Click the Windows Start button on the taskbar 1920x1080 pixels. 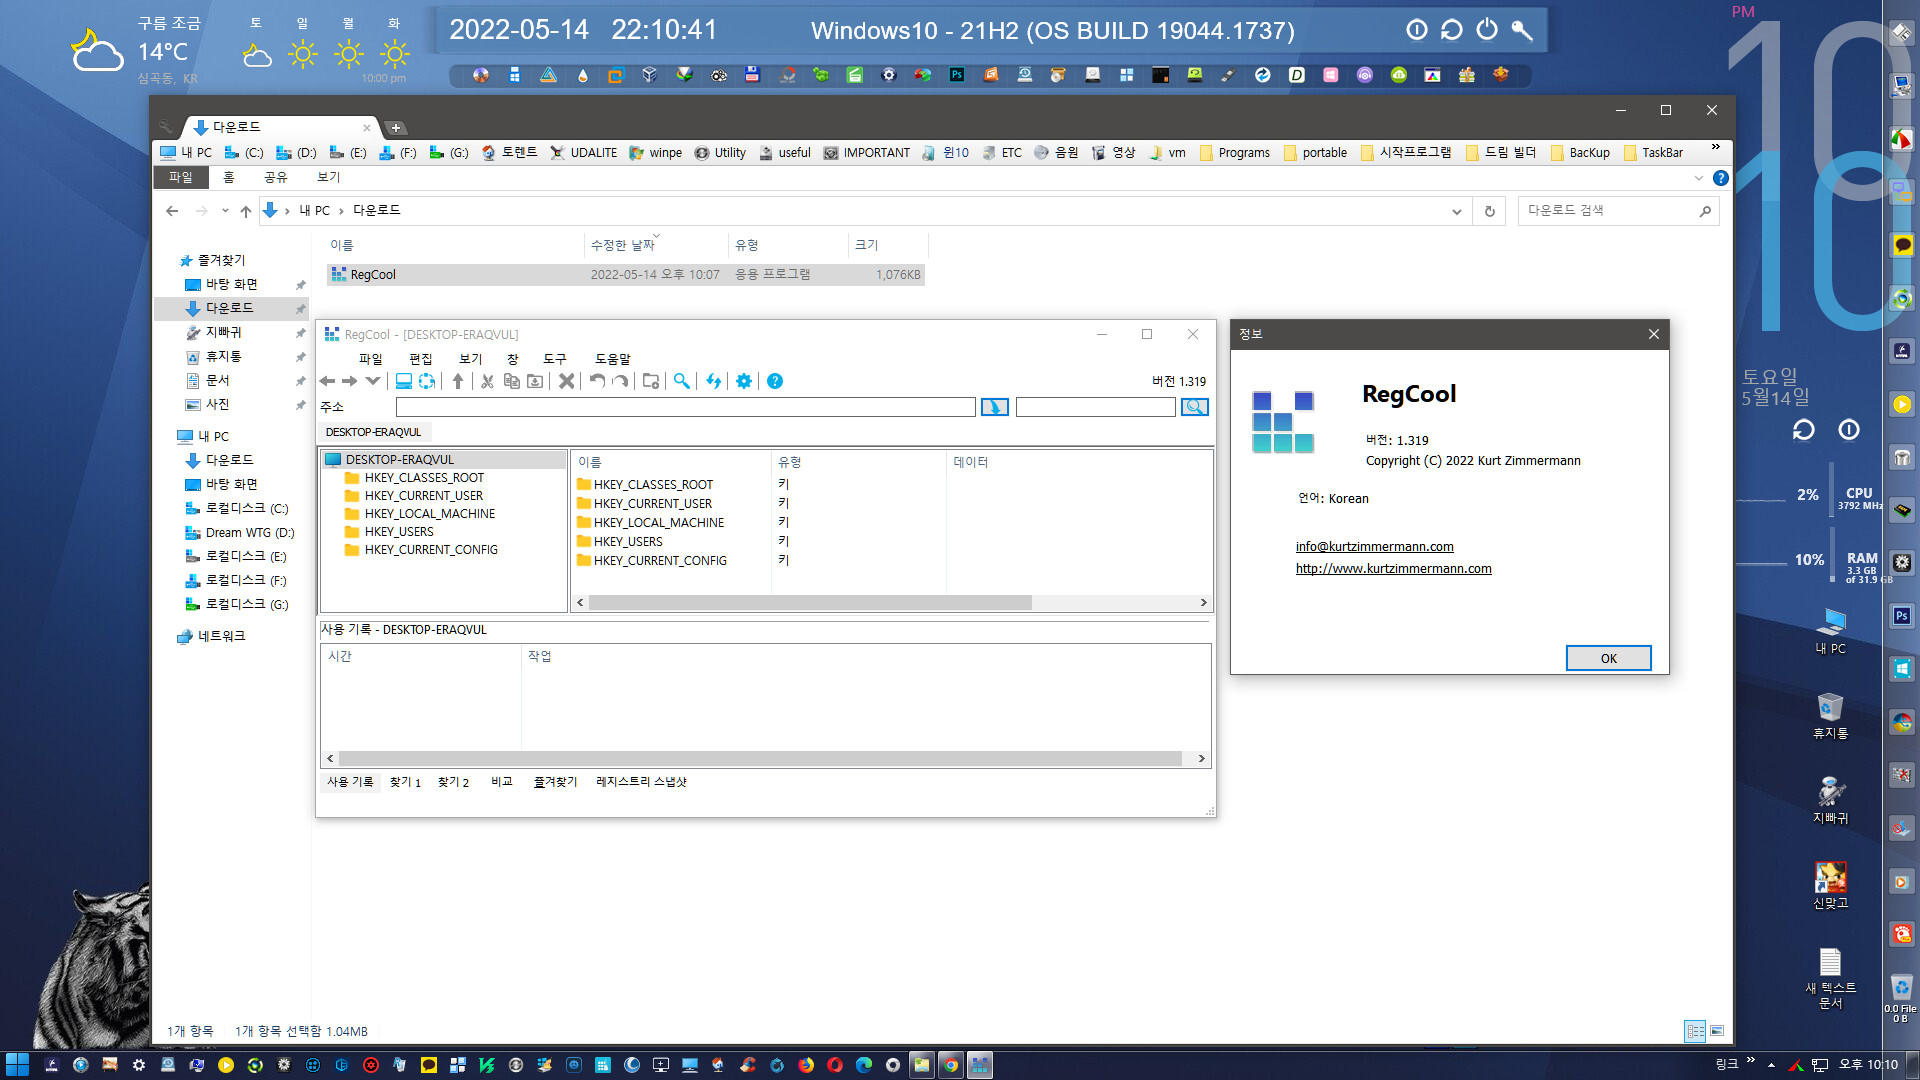coord(17,1065)
